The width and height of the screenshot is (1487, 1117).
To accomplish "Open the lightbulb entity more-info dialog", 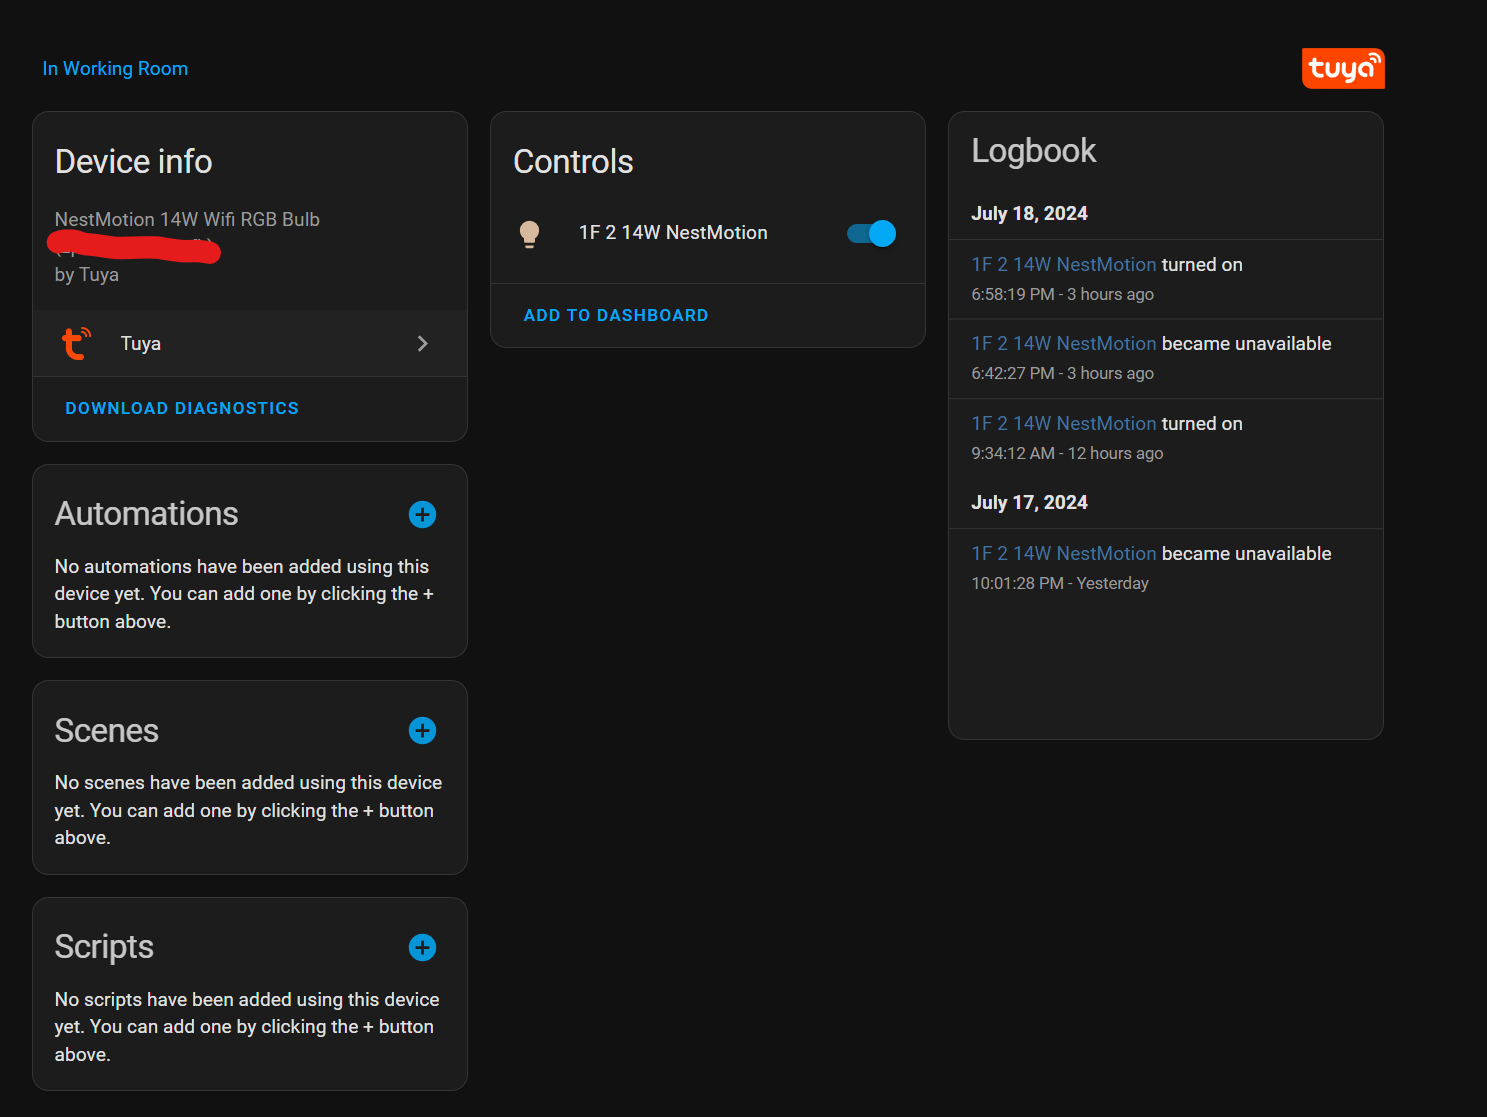I will tap(672, 232).
